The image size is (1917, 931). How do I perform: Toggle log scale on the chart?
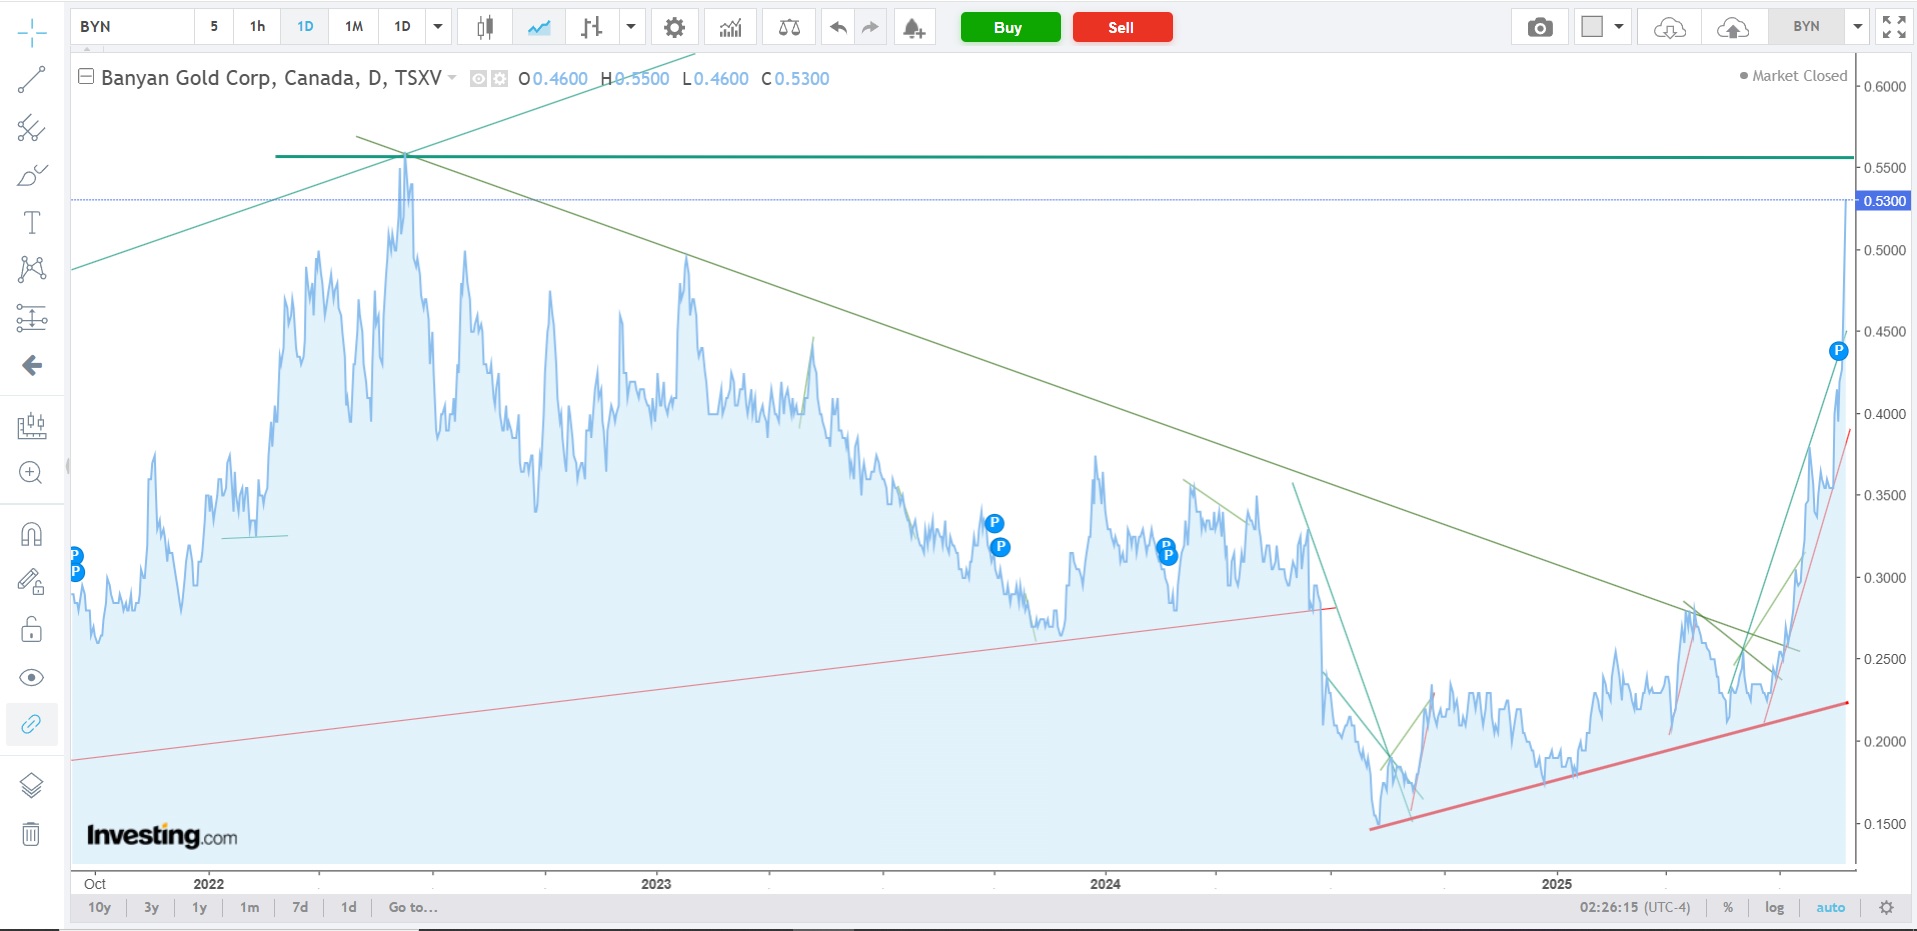(1774, 907)
